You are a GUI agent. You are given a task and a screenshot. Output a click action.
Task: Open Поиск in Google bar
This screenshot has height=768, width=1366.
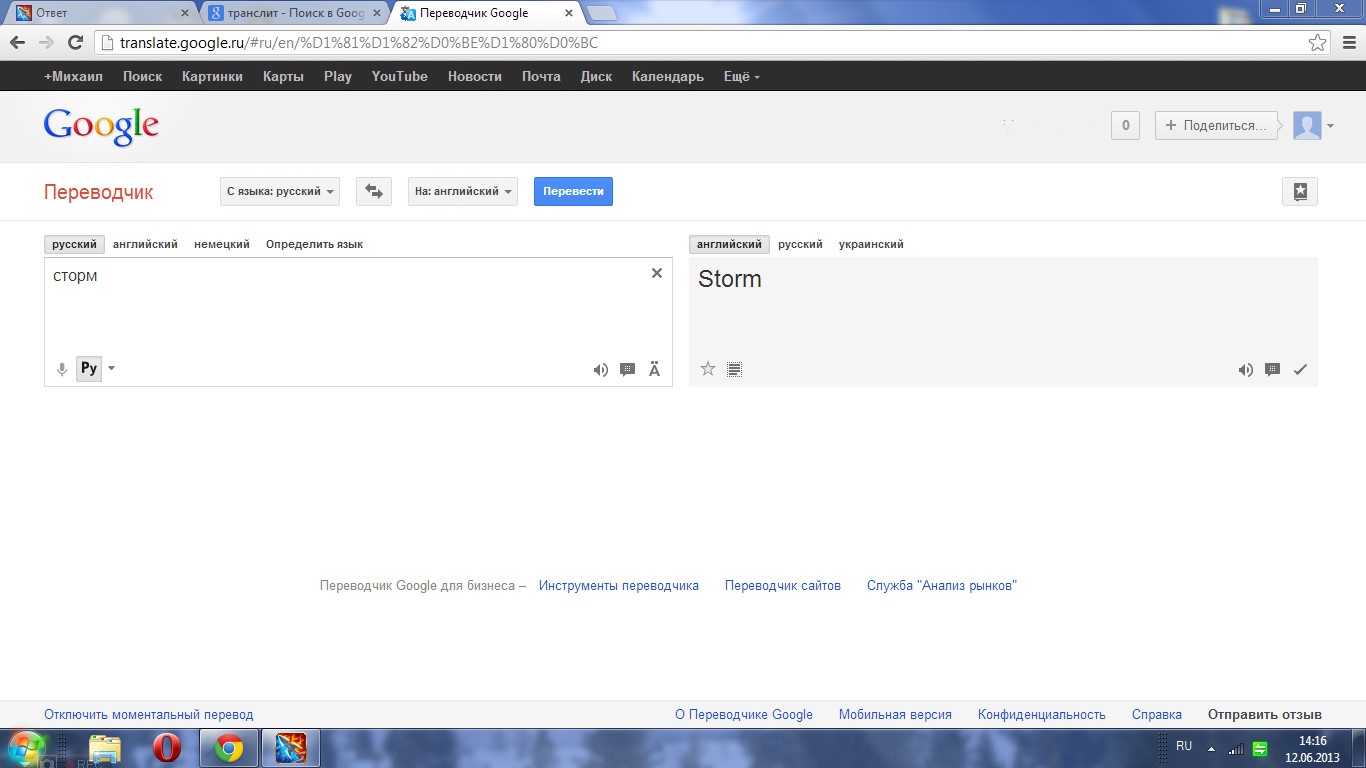click(142, 77)
